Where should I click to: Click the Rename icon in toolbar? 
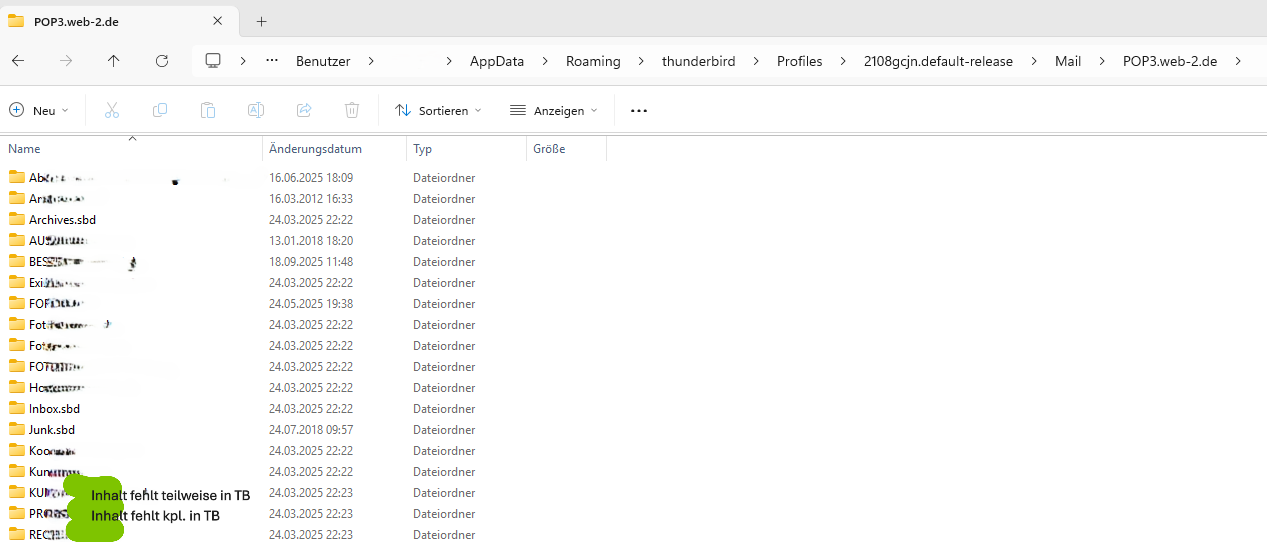point(256,110)
